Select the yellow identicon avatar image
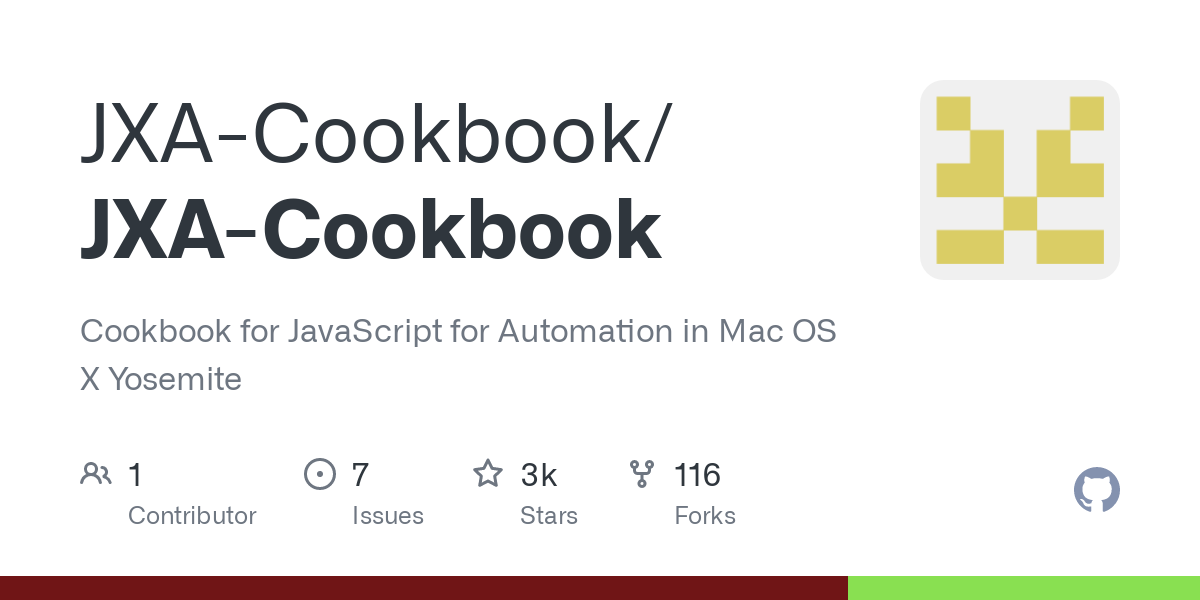 click(1020, 180)
